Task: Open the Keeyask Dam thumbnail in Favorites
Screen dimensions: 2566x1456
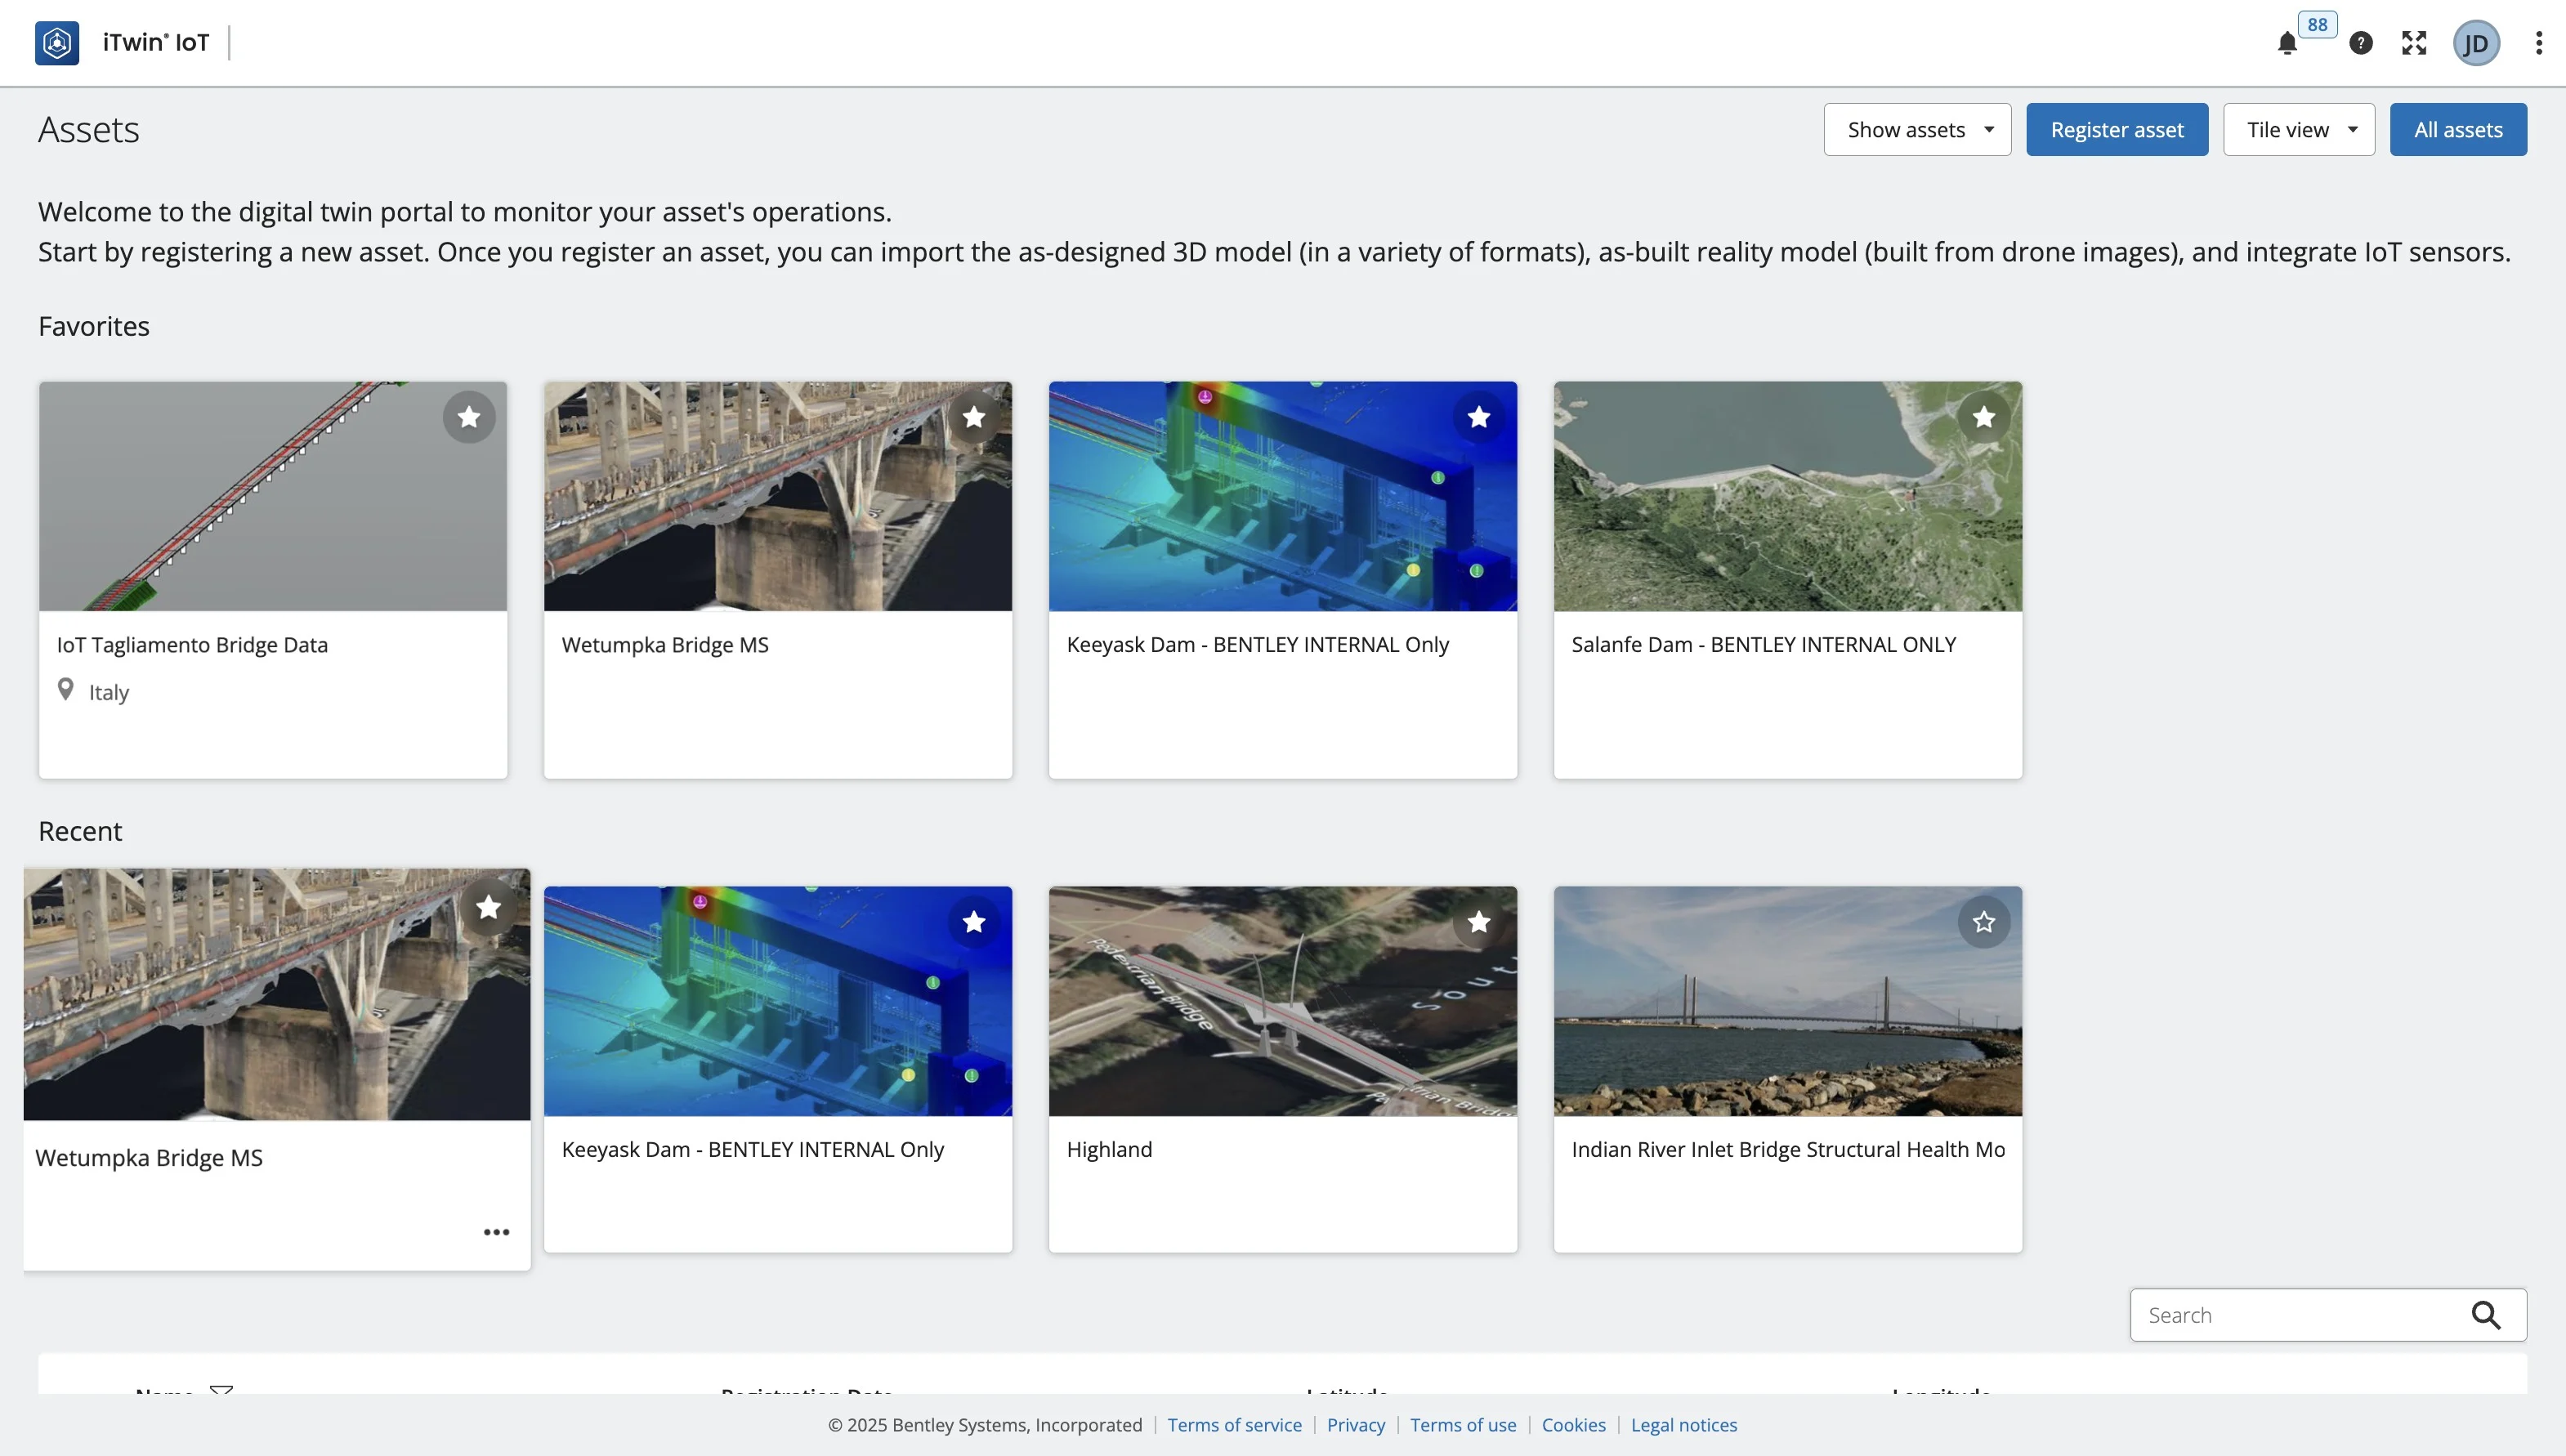Action: [x=1282, y=496]
